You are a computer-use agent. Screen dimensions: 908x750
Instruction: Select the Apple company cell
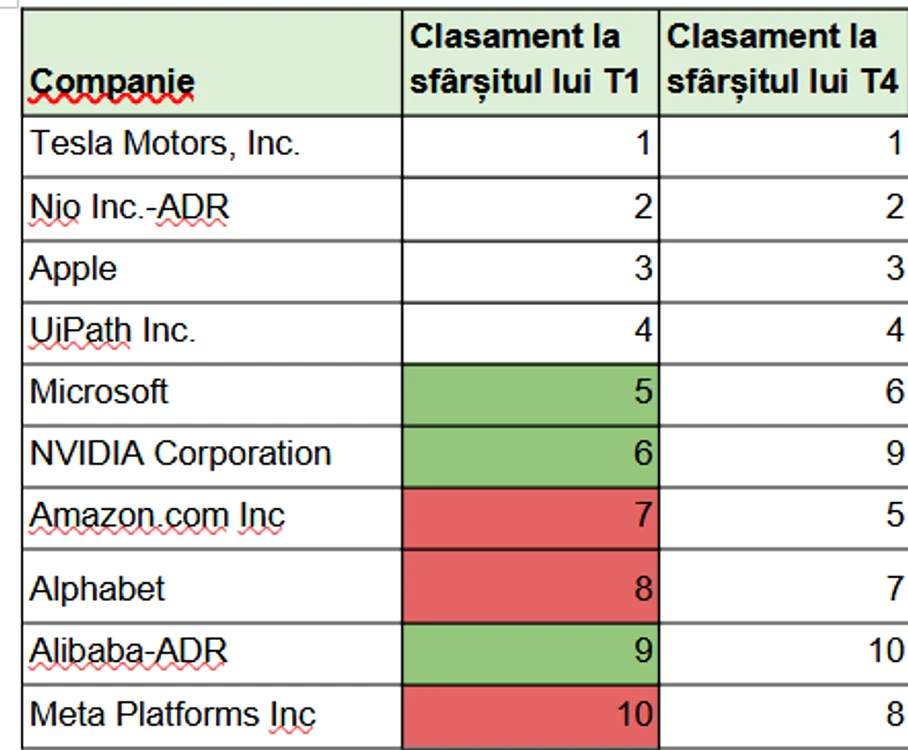click(x=212, y=272)
